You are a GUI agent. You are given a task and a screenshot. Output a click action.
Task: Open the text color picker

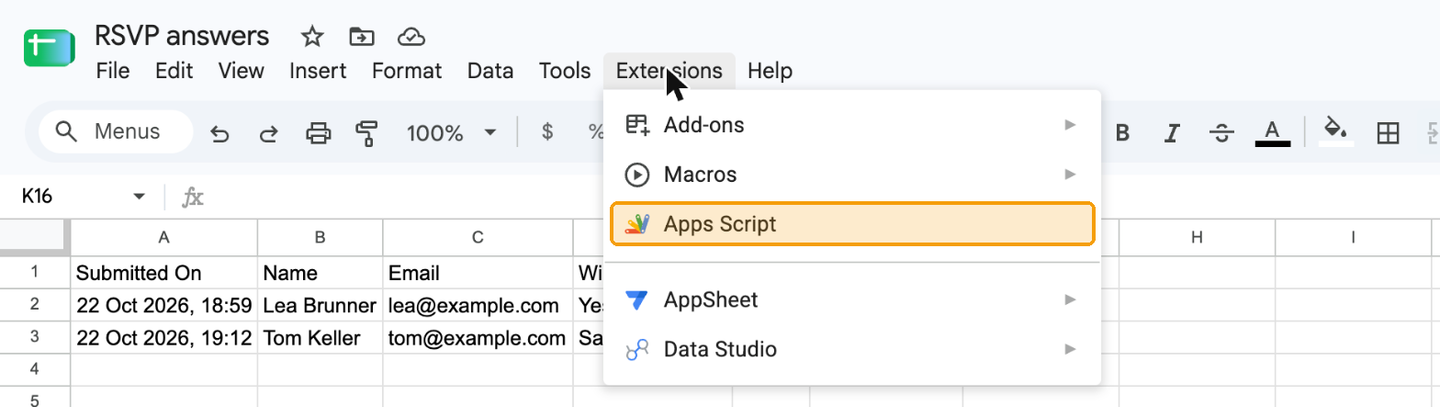(x=1272, y=132)
